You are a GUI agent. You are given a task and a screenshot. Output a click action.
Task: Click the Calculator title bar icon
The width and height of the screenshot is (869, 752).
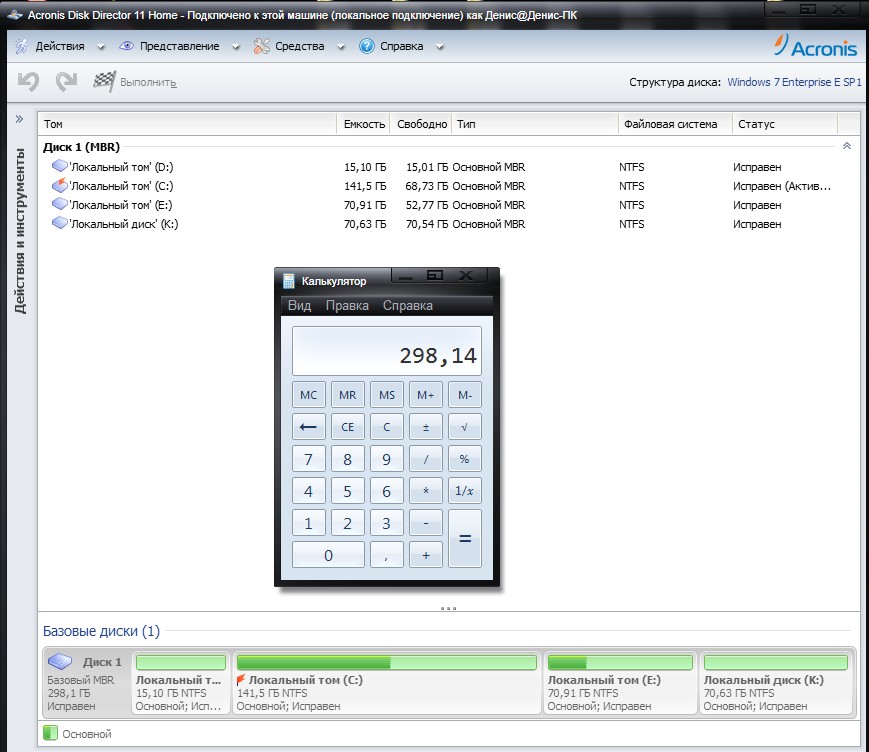tap(289, 281)
